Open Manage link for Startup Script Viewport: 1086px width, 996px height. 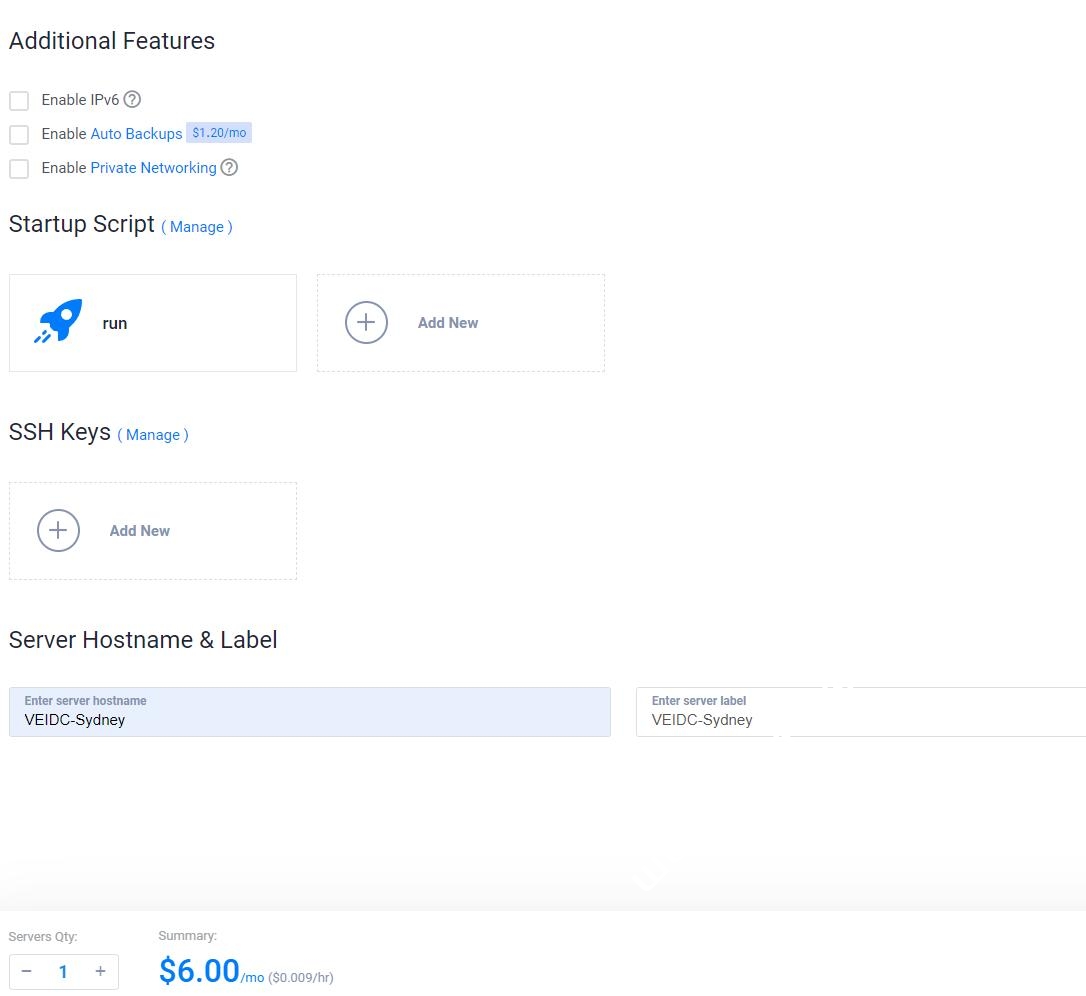pyautogui.click(x=197, y=227)
